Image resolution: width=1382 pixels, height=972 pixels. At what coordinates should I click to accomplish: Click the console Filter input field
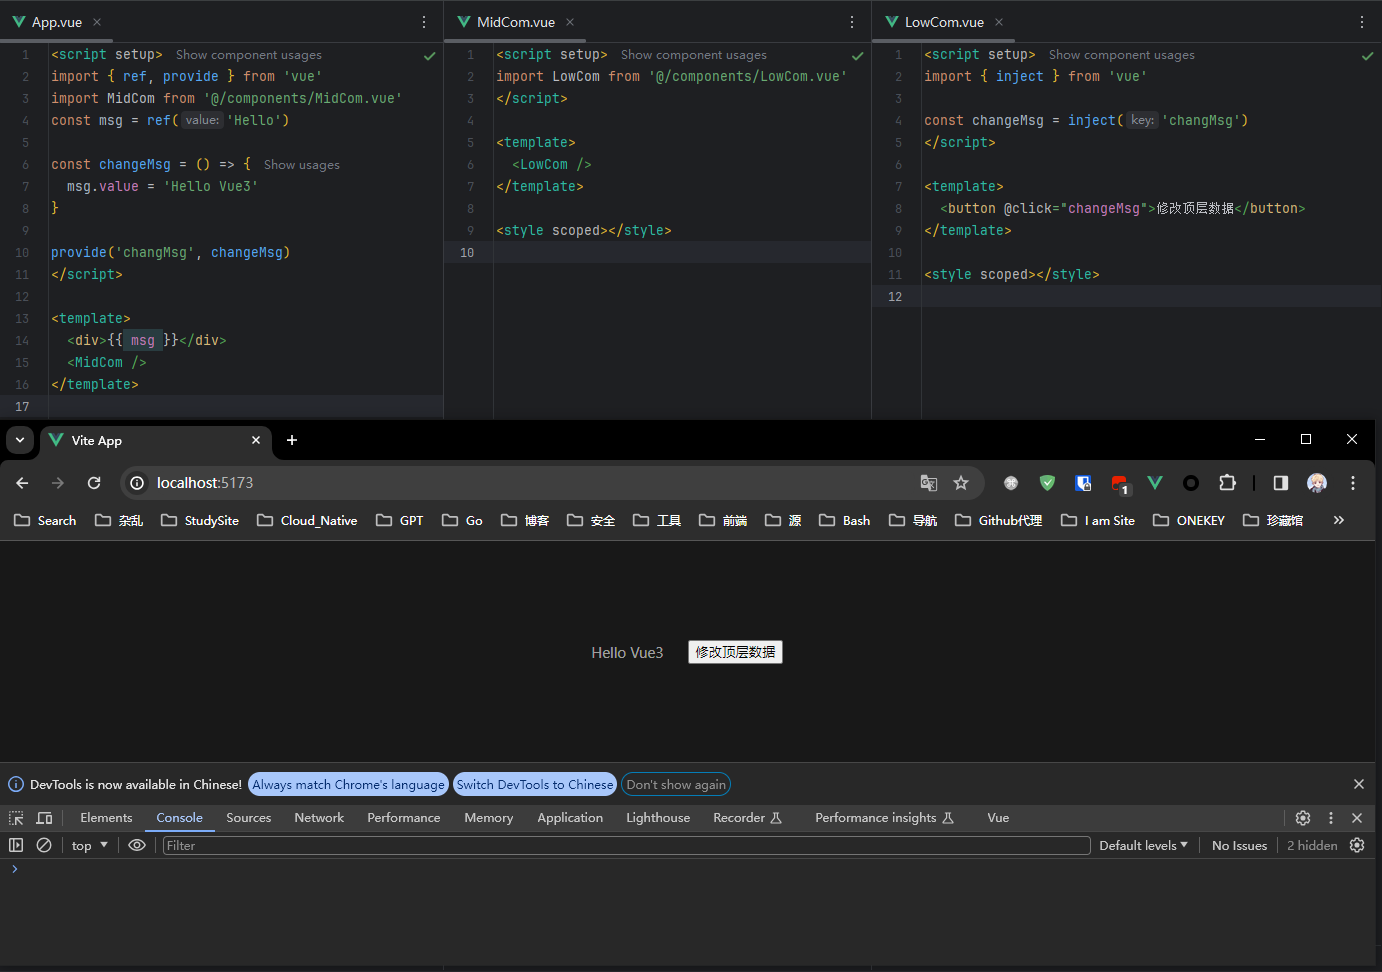[x=626, y=845]
